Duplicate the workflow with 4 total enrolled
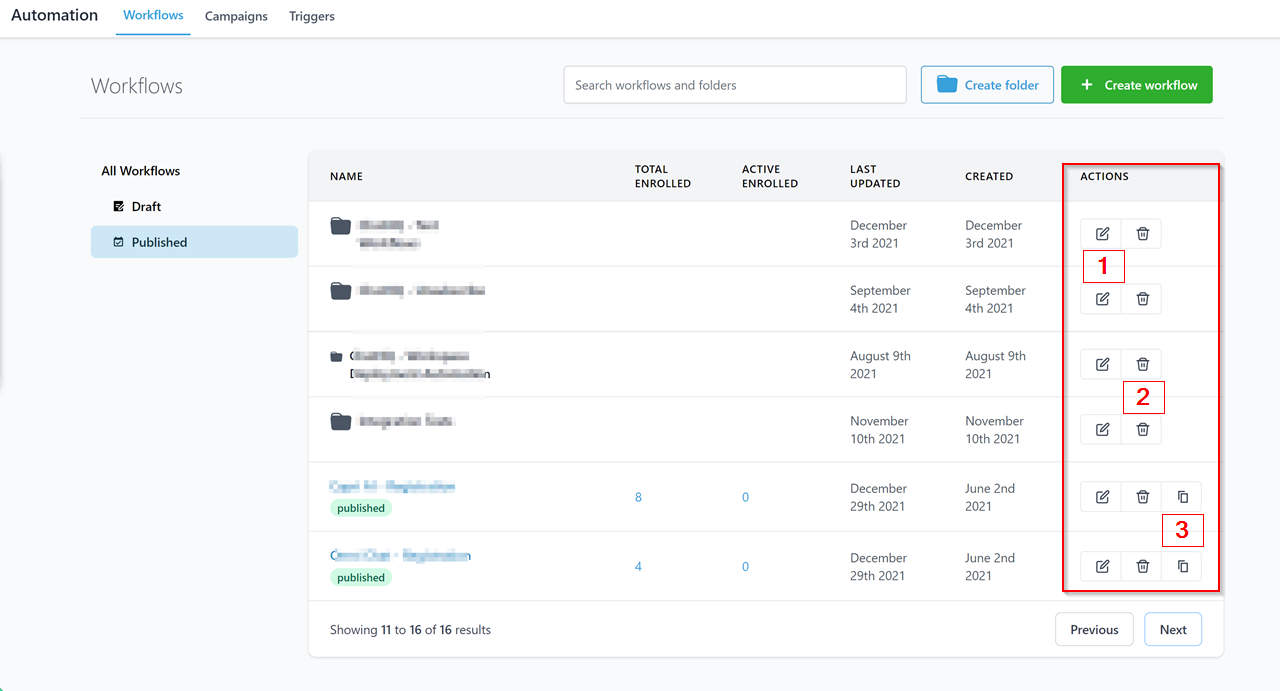The image size is (1280, 691). (x=1182, y=567)
